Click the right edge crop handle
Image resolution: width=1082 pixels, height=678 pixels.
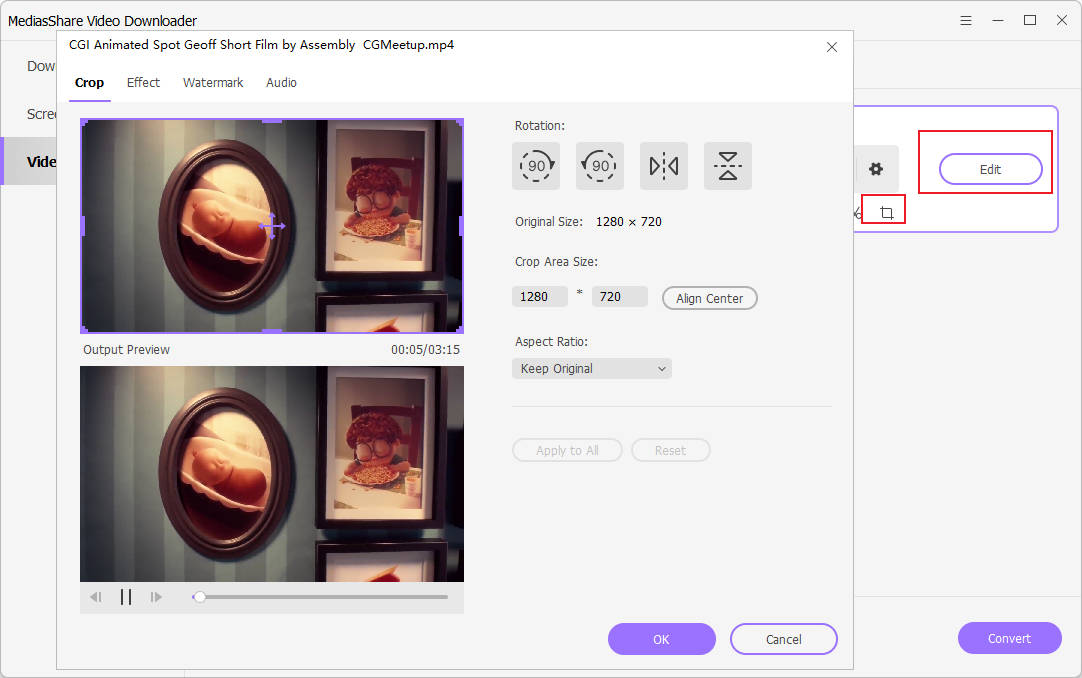pyautogui.click(x=461, y=226)
